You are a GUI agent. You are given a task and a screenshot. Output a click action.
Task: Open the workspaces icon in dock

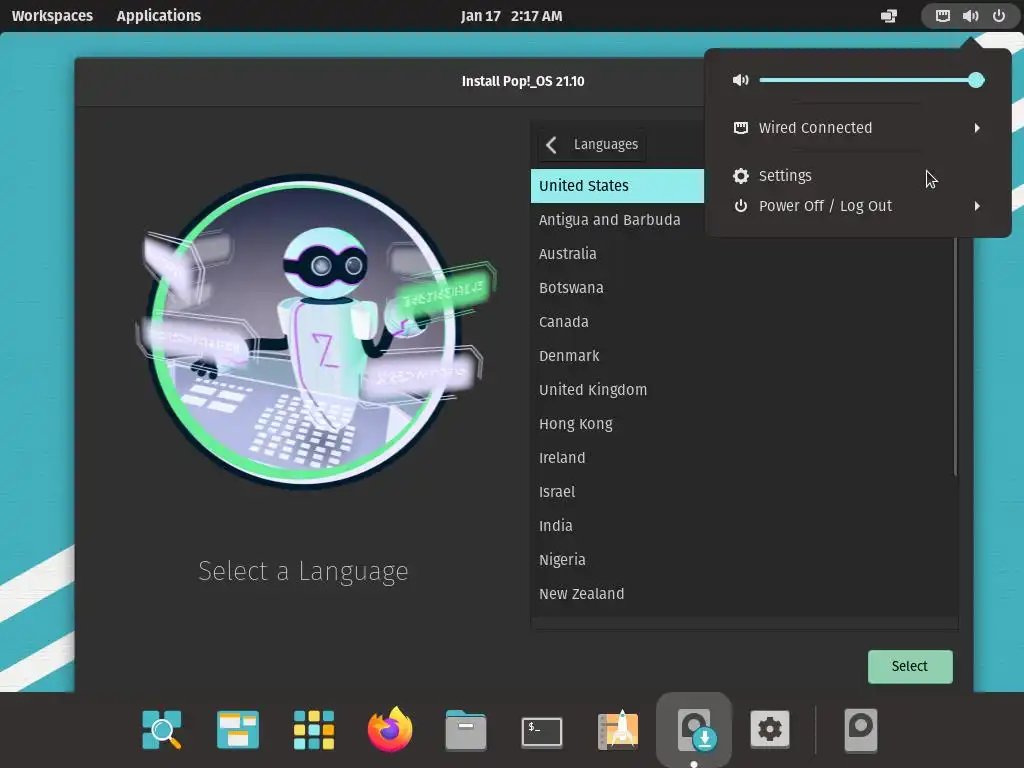click(238, 729)
